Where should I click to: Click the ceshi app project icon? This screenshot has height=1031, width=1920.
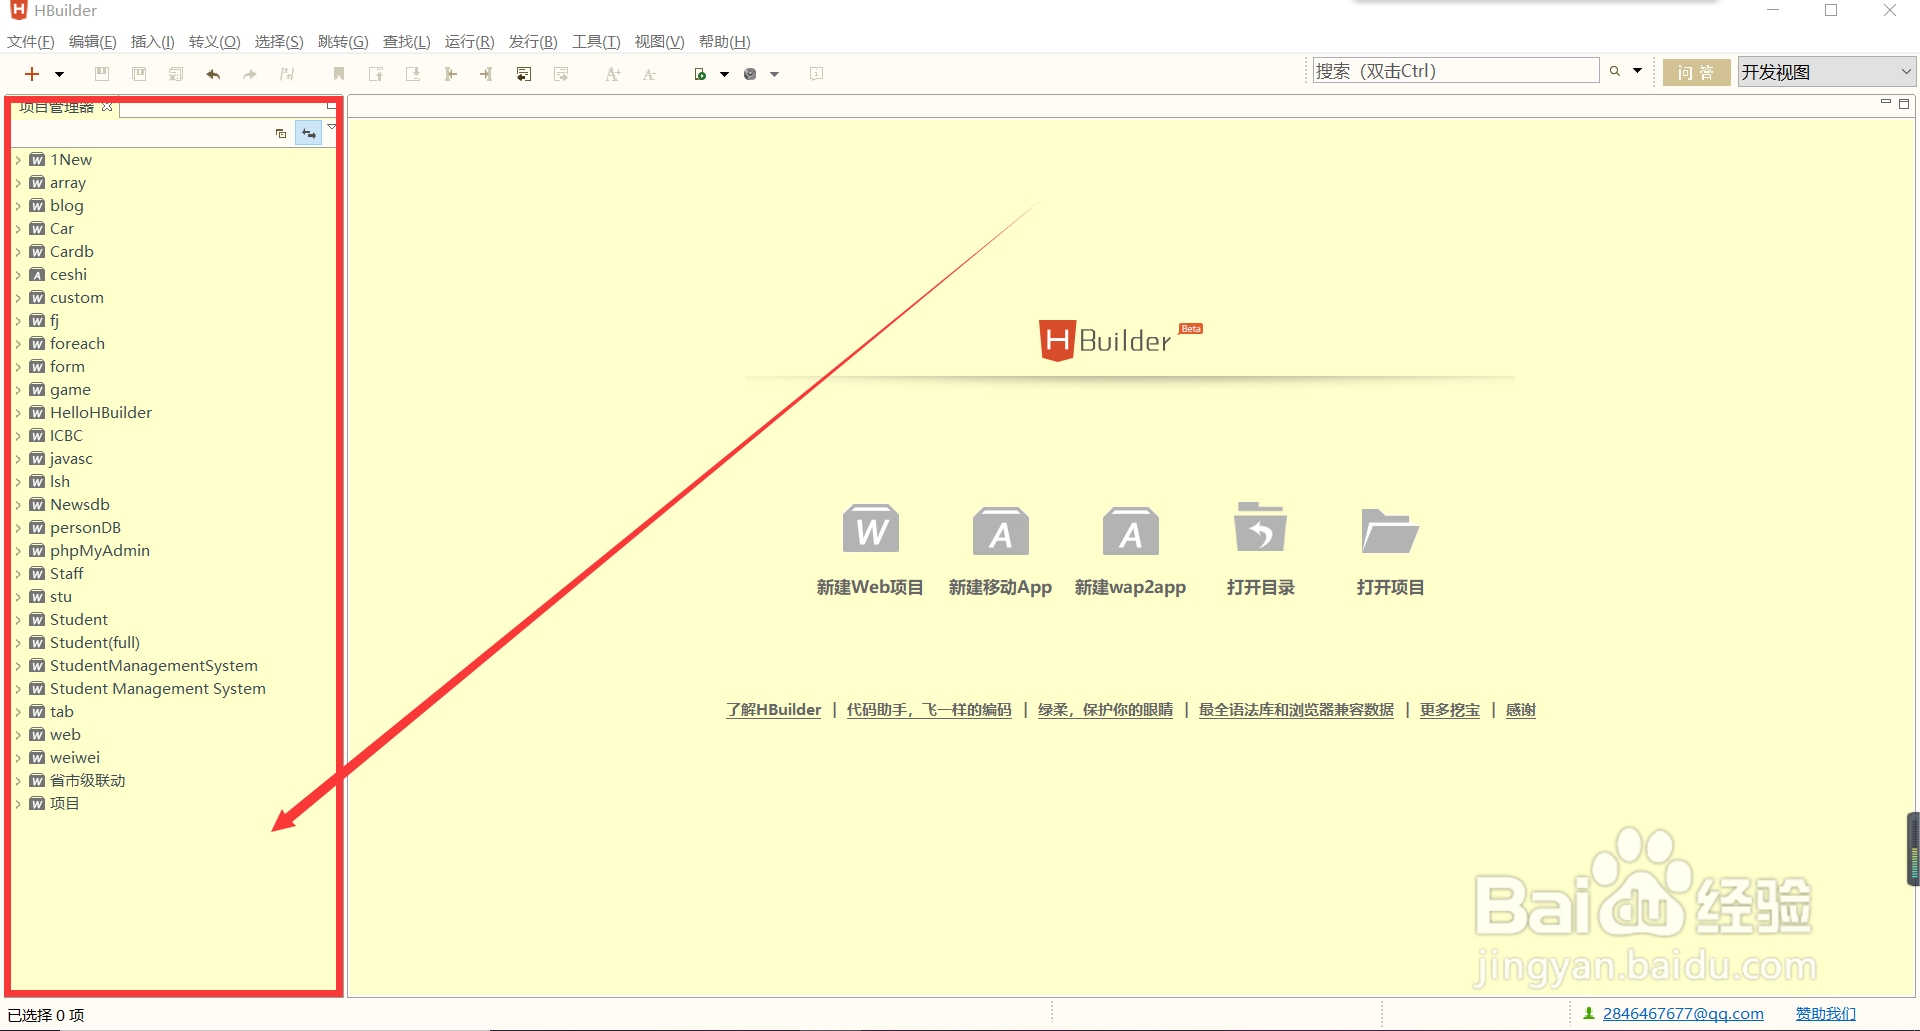tap(37, 275)
